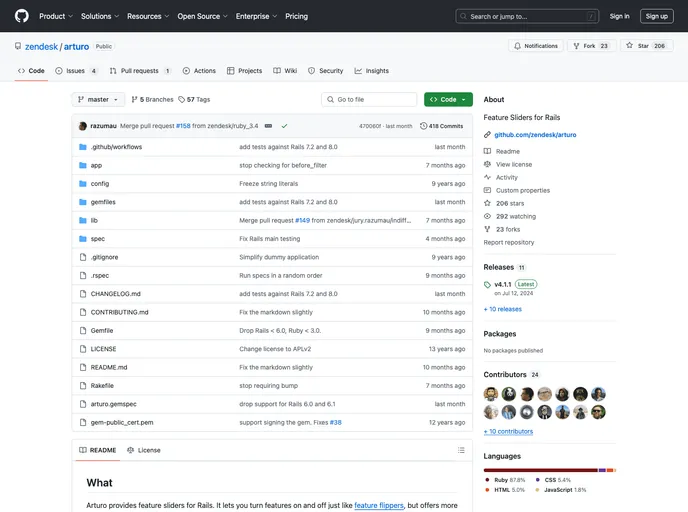Viewport: 688px width, 512px height.
Task: Open issue #38 link in gem-public_cert.pem row
Action: 336,422
